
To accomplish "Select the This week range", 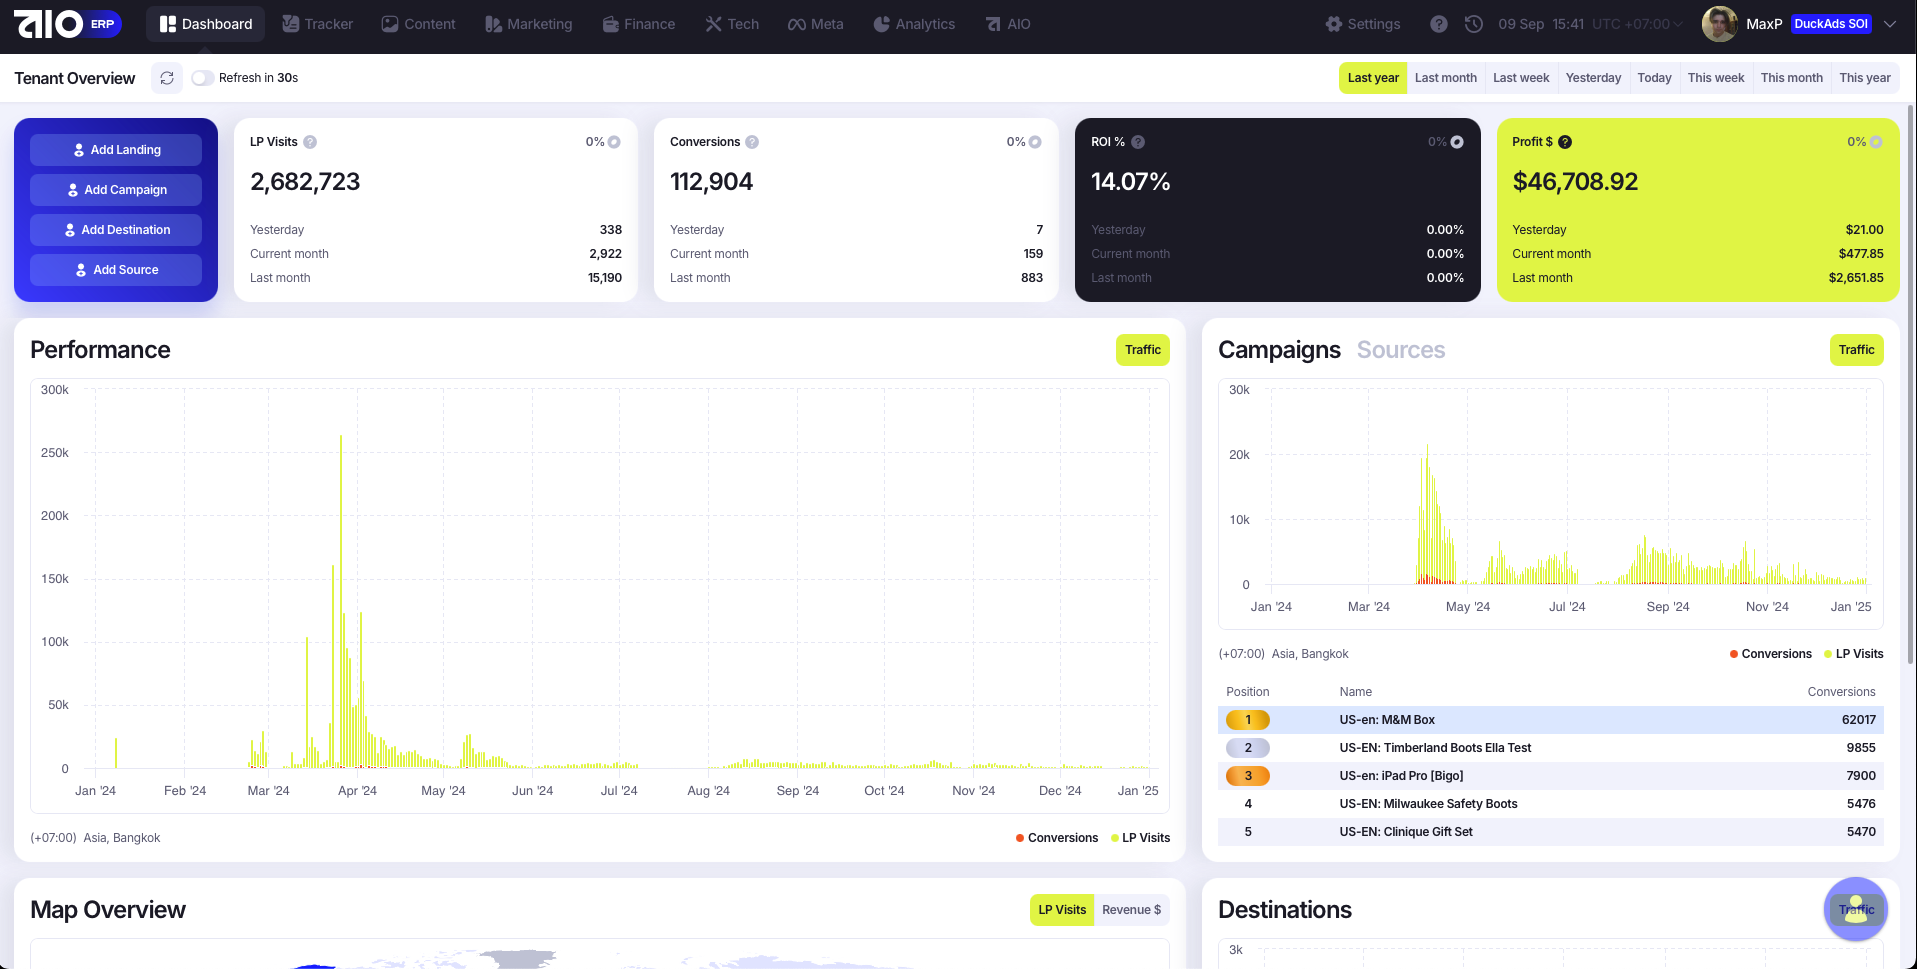I will click(x=1716, y=78).
